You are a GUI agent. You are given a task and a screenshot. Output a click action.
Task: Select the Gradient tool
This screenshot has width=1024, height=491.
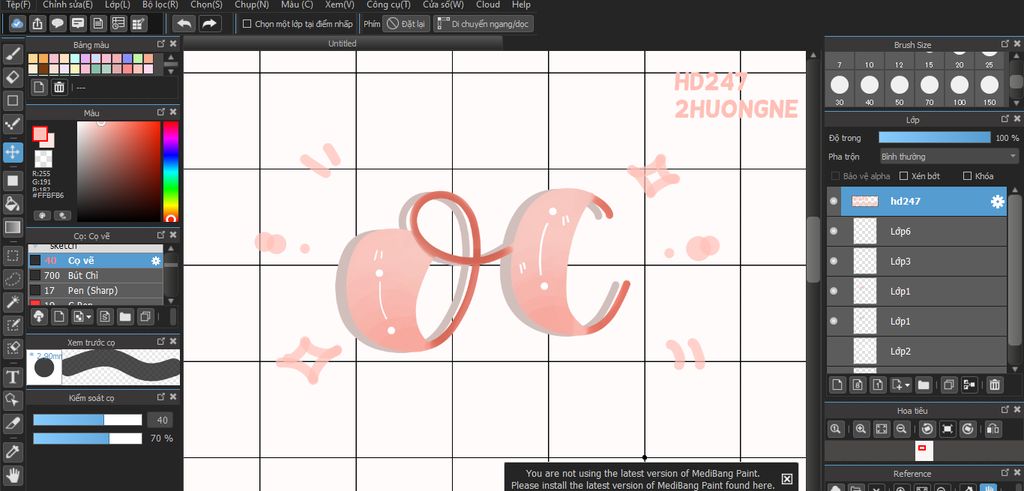point(13,227)
